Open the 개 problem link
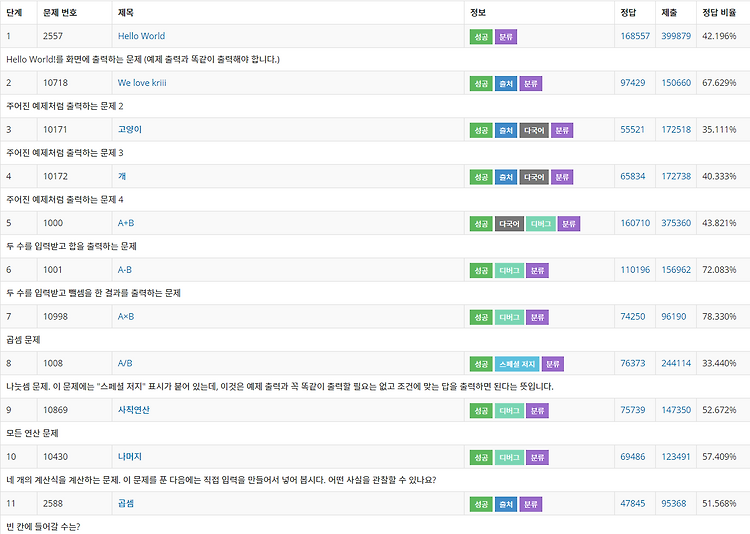 (122, 177)
